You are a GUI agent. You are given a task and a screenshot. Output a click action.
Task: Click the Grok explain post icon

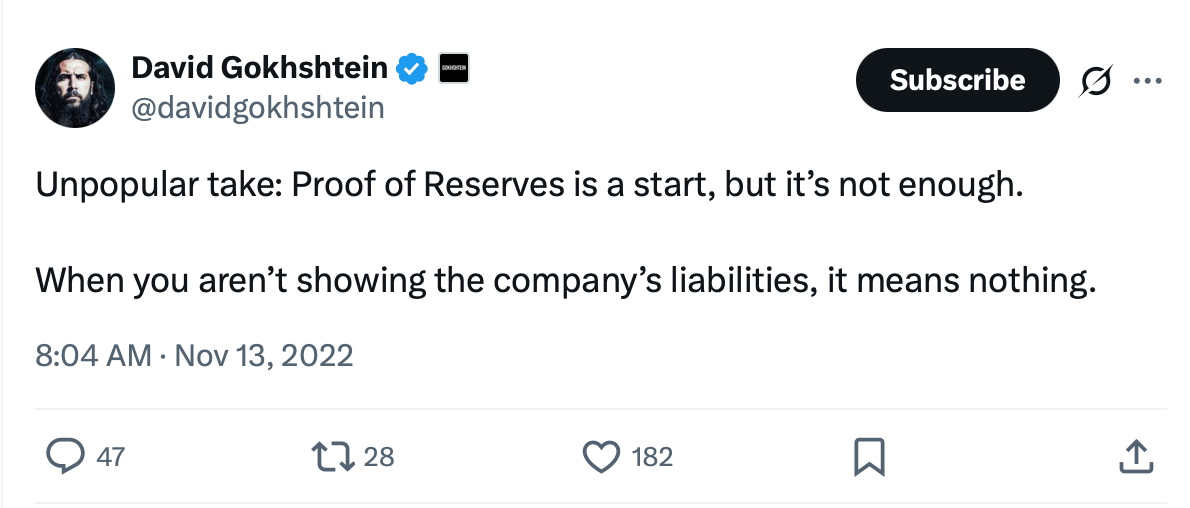tap(1095, 80)
